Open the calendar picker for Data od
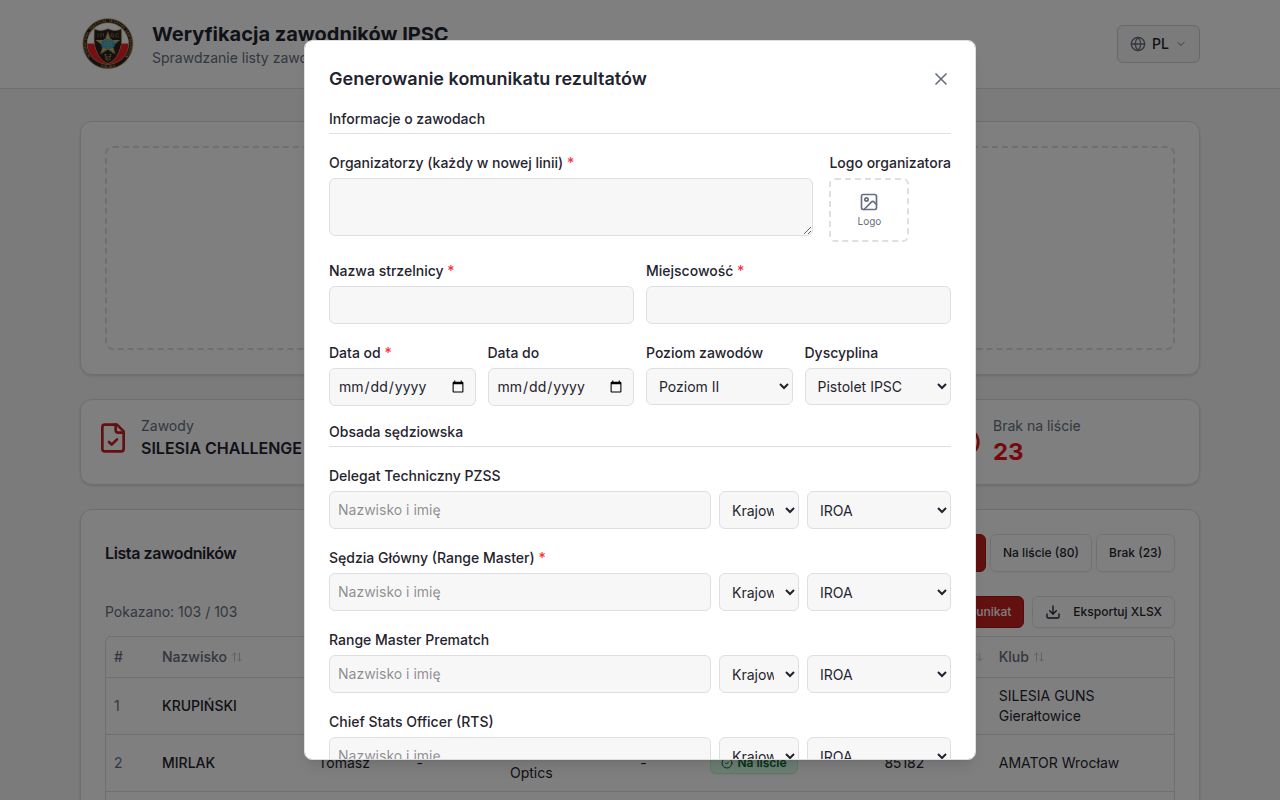 (x=458, y=387)
